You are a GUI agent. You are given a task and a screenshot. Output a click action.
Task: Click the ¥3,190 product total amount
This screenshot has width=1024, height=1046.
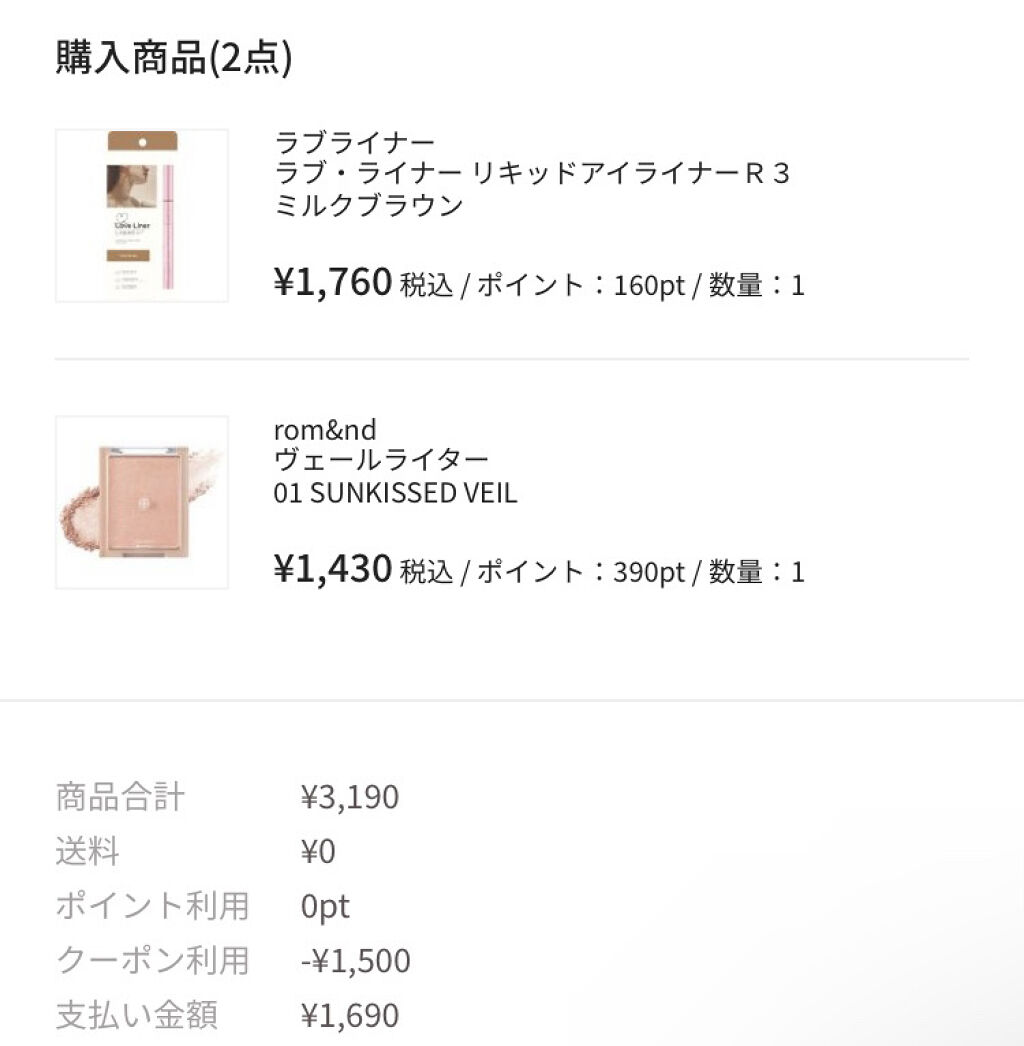[x=349, y=797]
